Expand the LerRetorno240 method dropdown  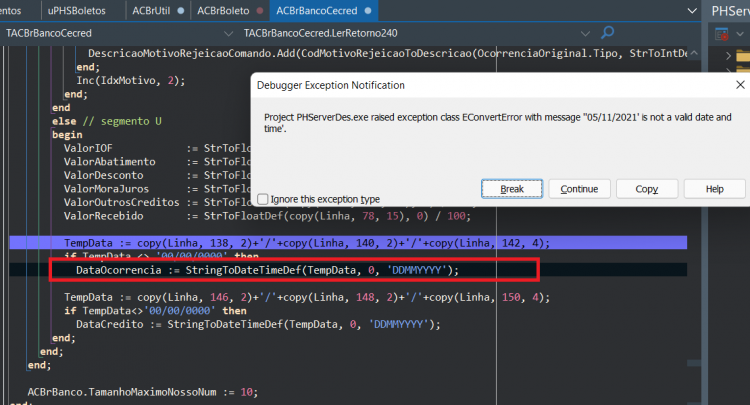click(x=585, y=33)
